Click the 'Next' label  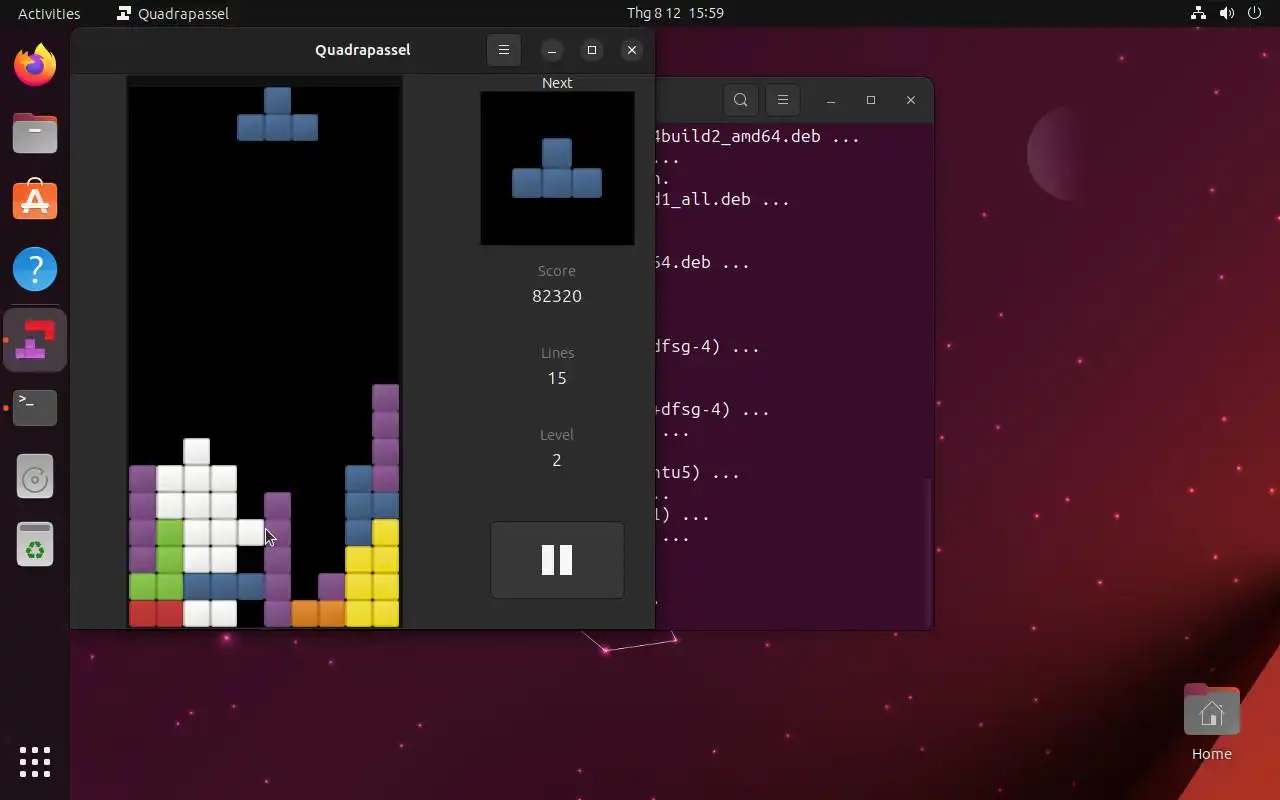click(557, 83)
